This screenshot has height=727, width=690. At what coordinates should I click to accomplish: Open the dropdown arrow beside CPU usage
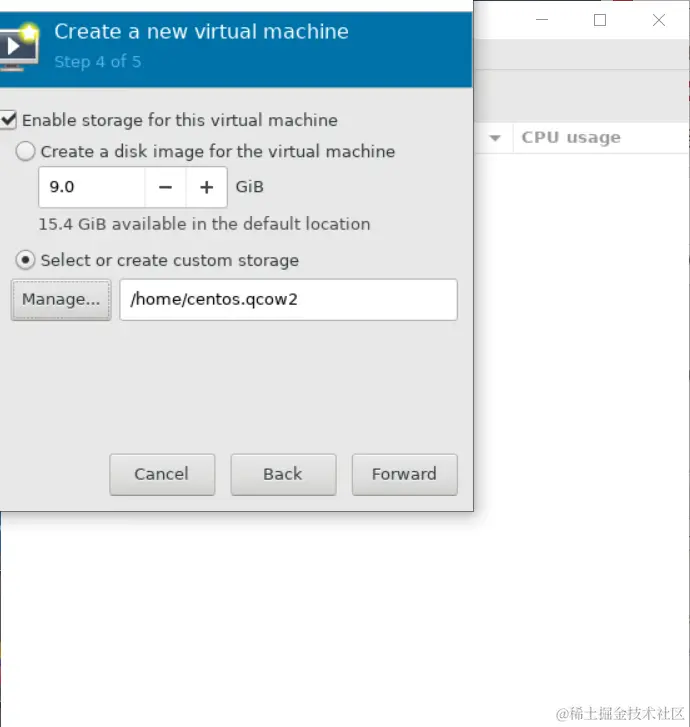tap(495, 138)
